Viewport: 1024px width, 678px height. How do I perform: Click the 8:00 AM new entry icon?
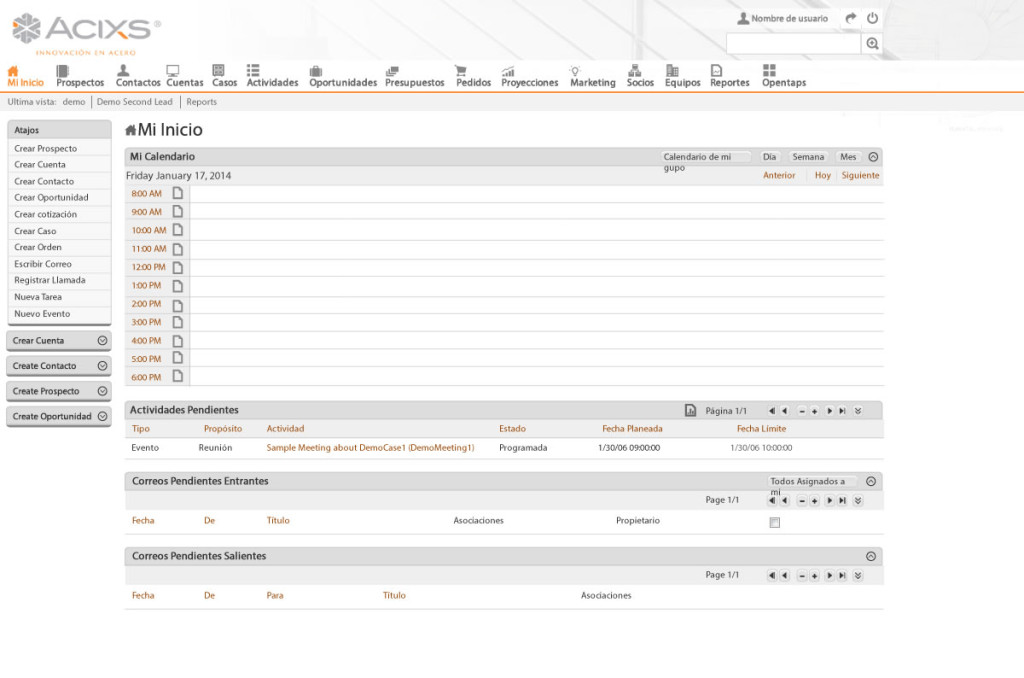[178, 193]
